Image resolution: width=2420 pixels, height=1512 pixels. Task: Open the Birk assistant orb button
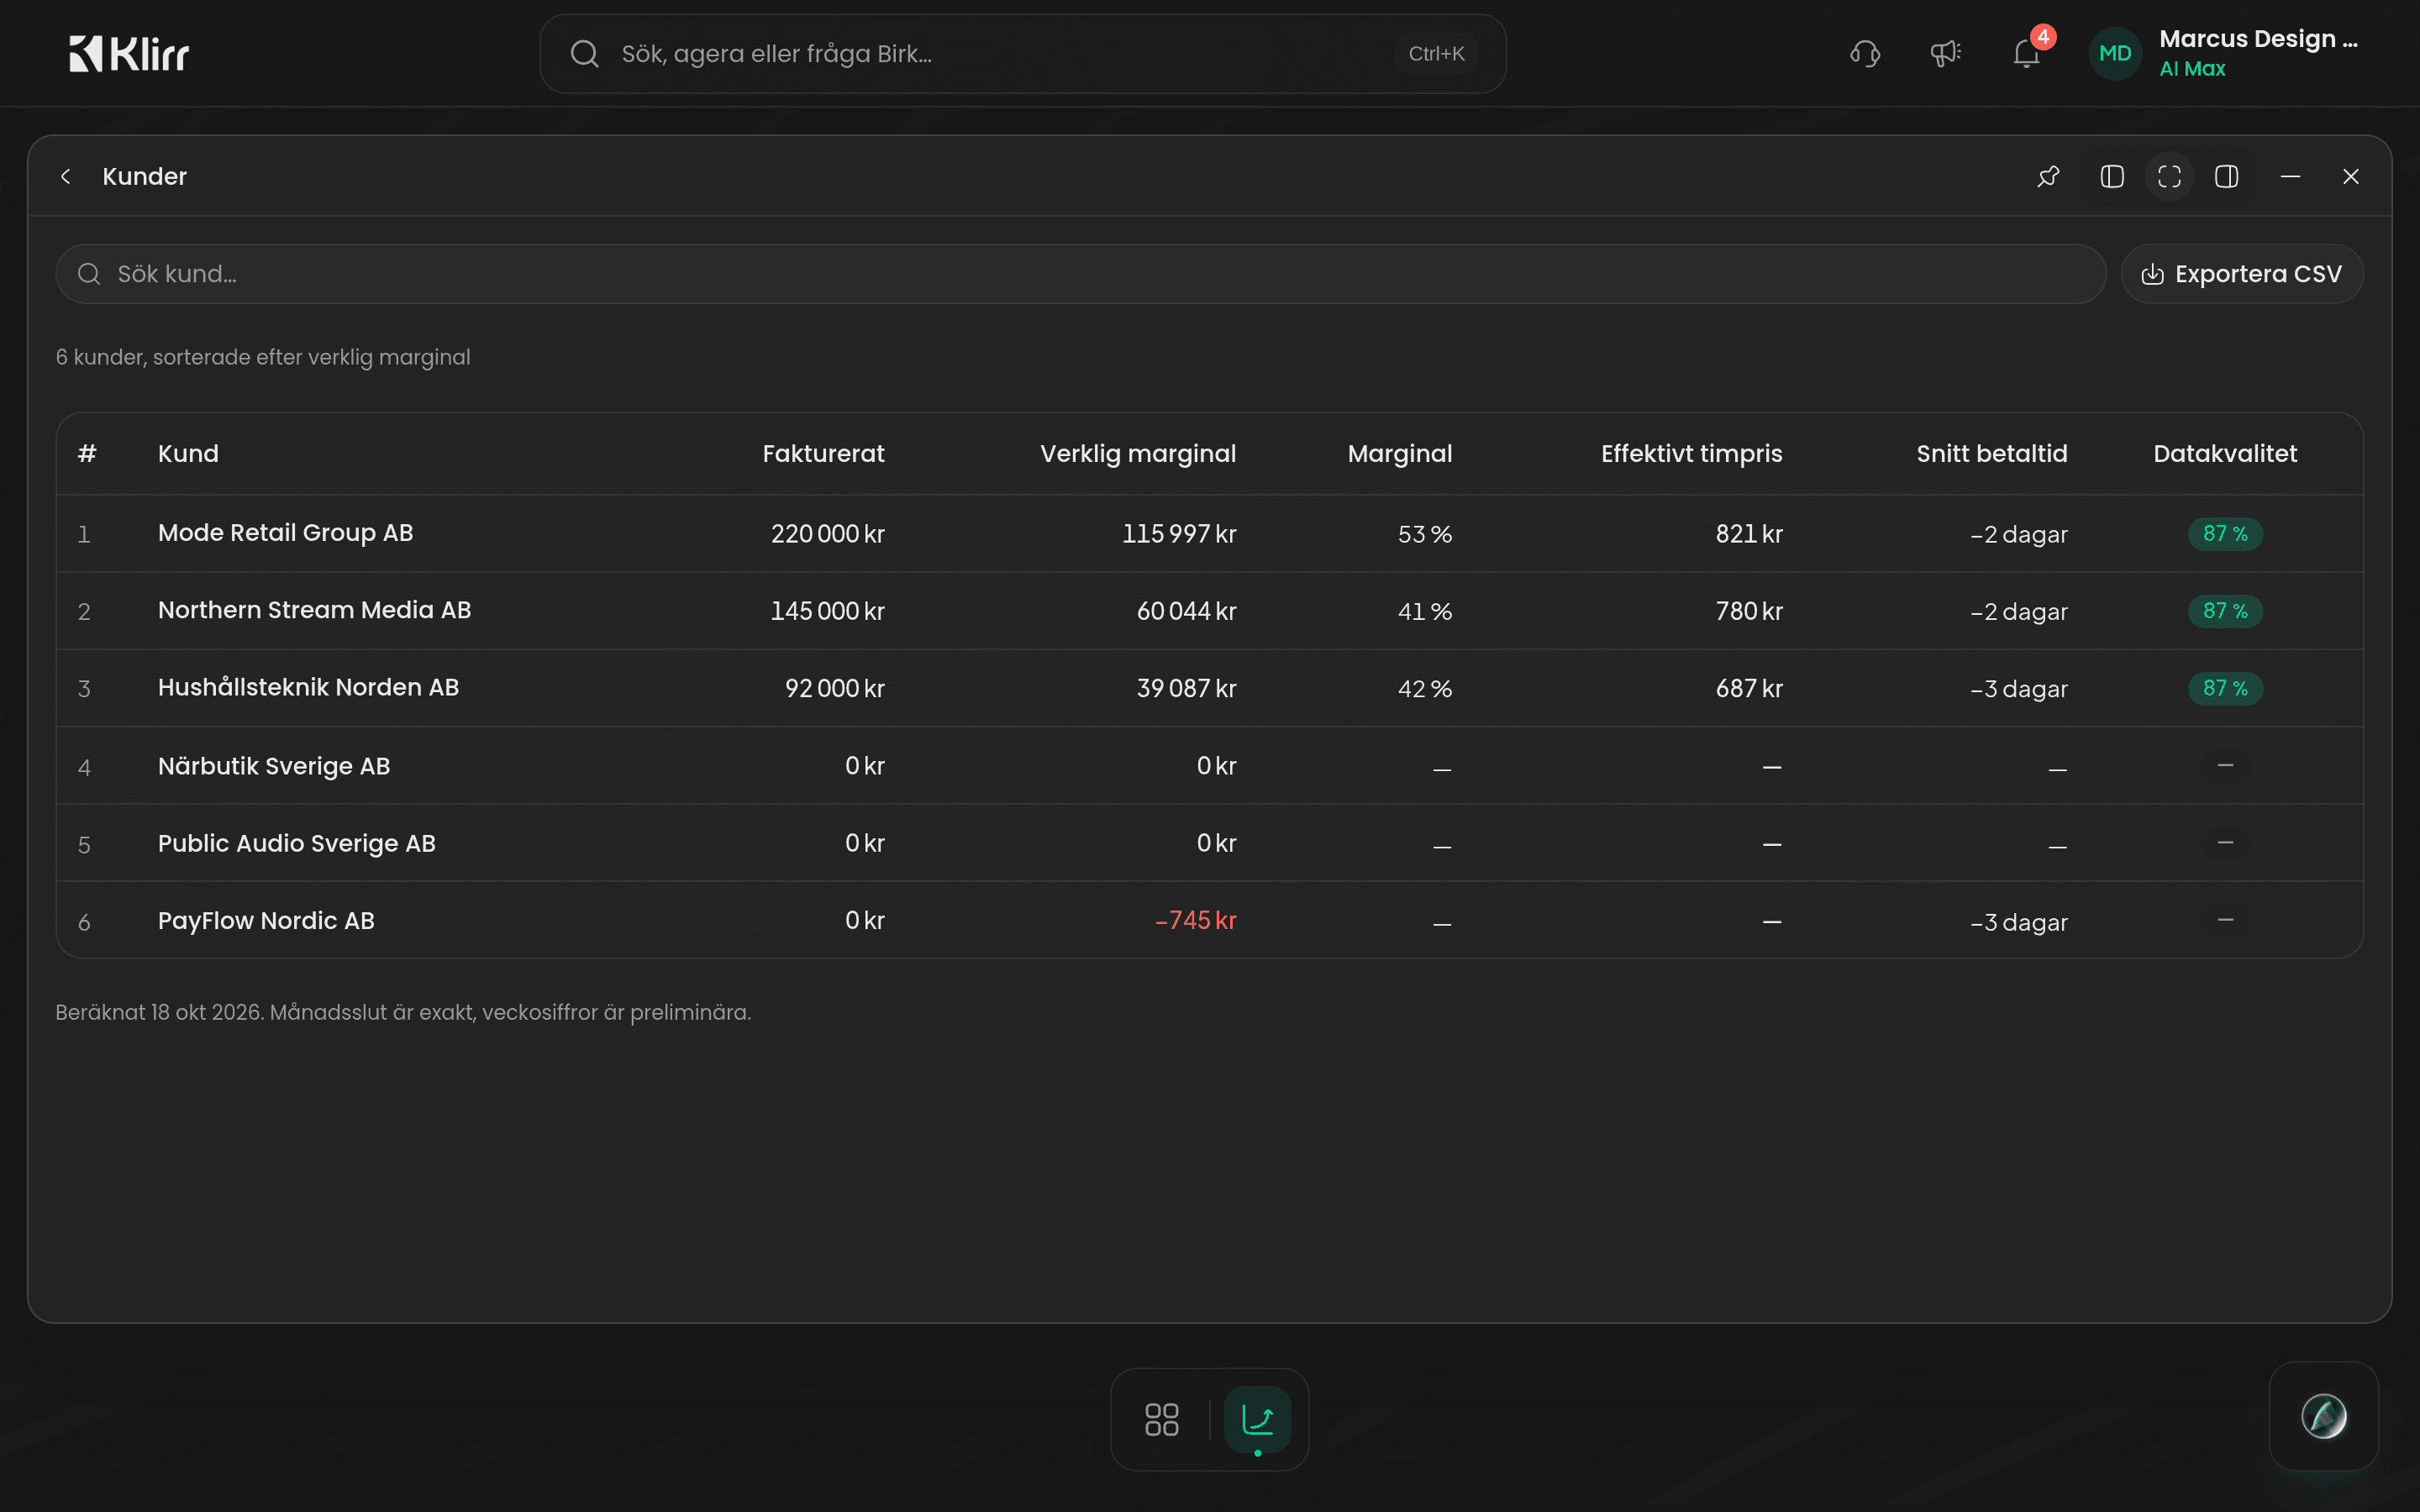coord(2323,1416)
